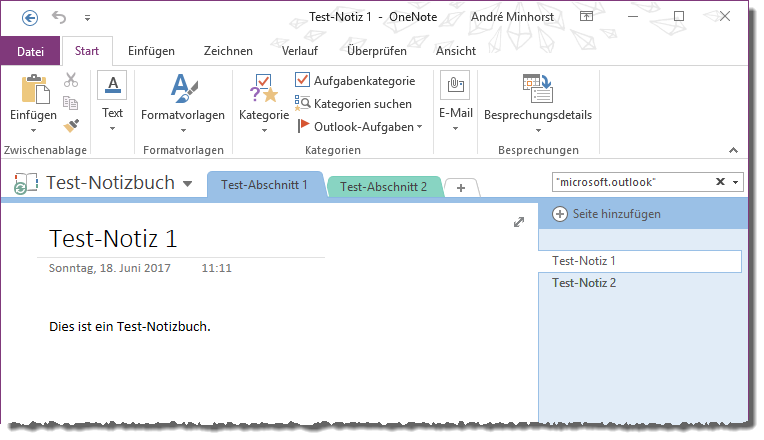Click the date Sonntag, 18. Juni 2017

(110, 268)
